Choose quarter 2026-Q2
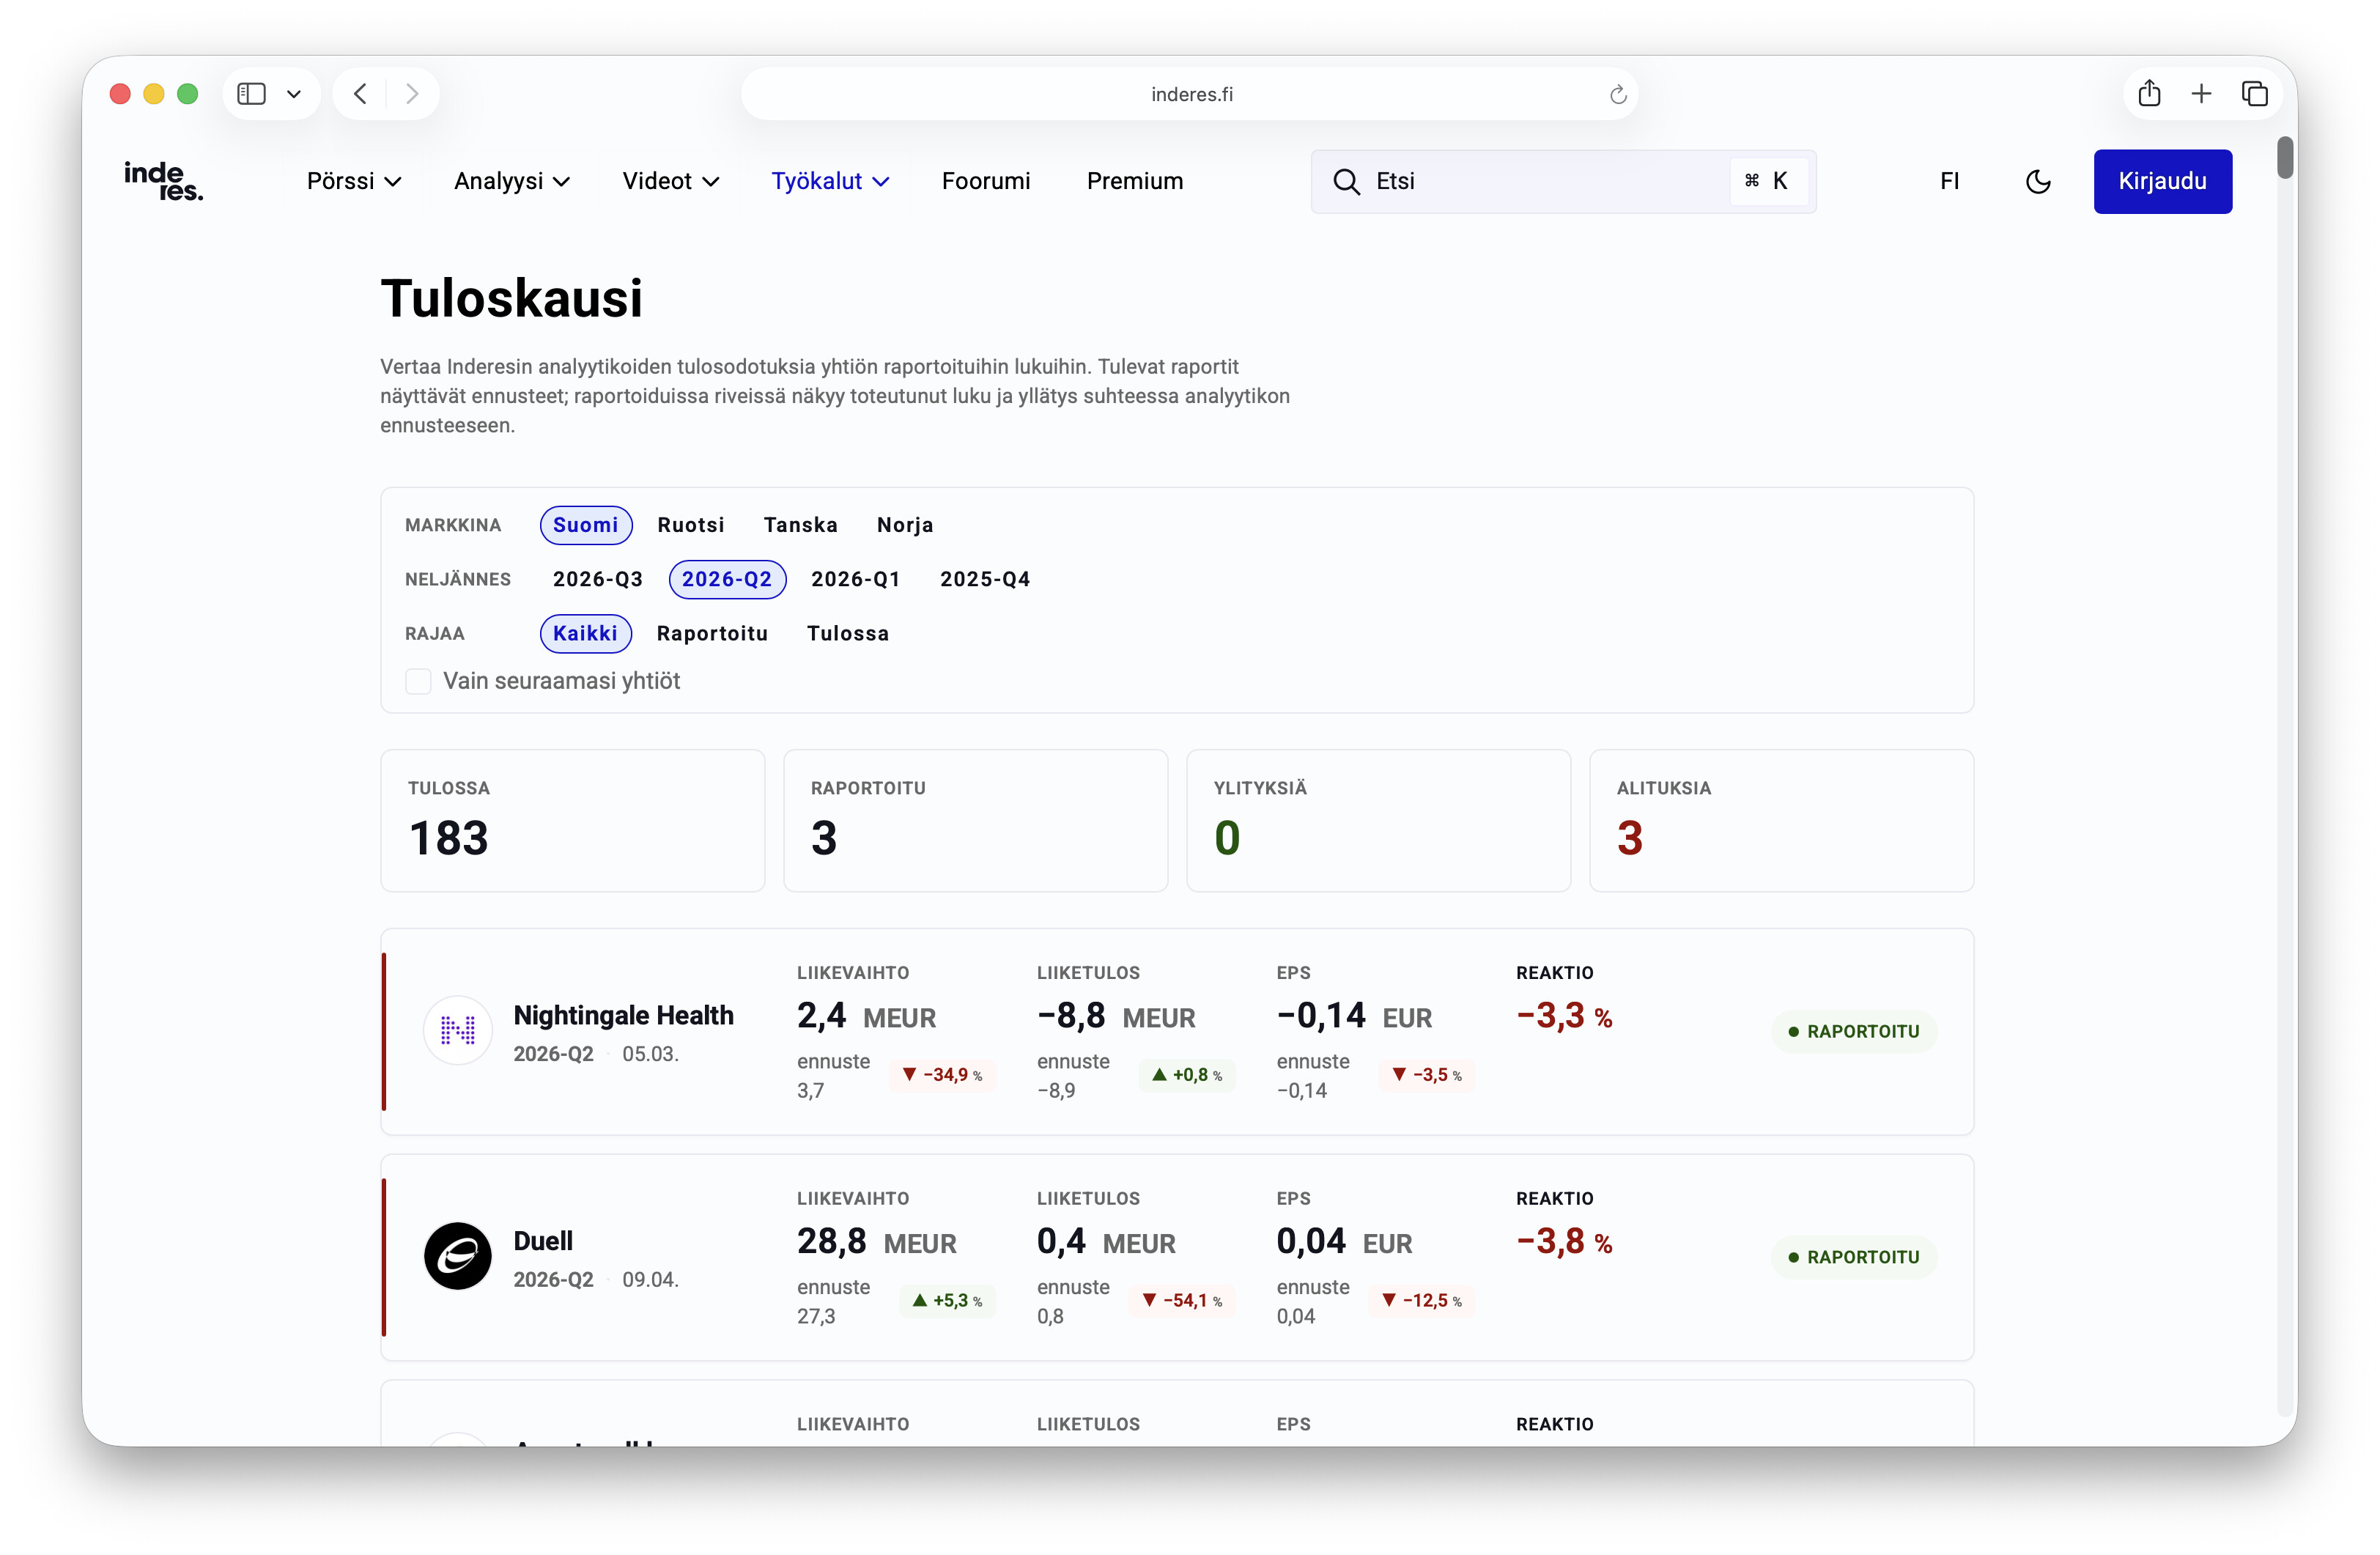The width and height of the screenshot is (2380, 1555). click(x=727, y=579)
